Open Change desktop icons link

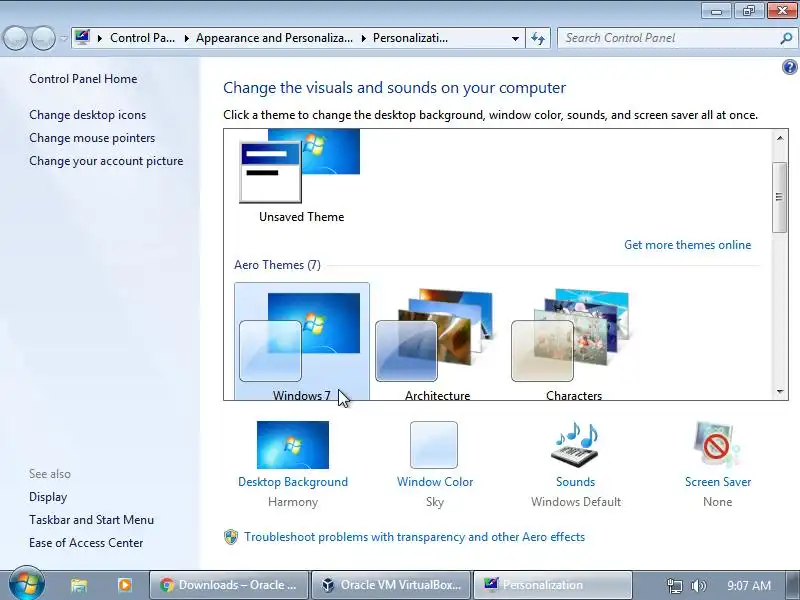coord(88,115)
